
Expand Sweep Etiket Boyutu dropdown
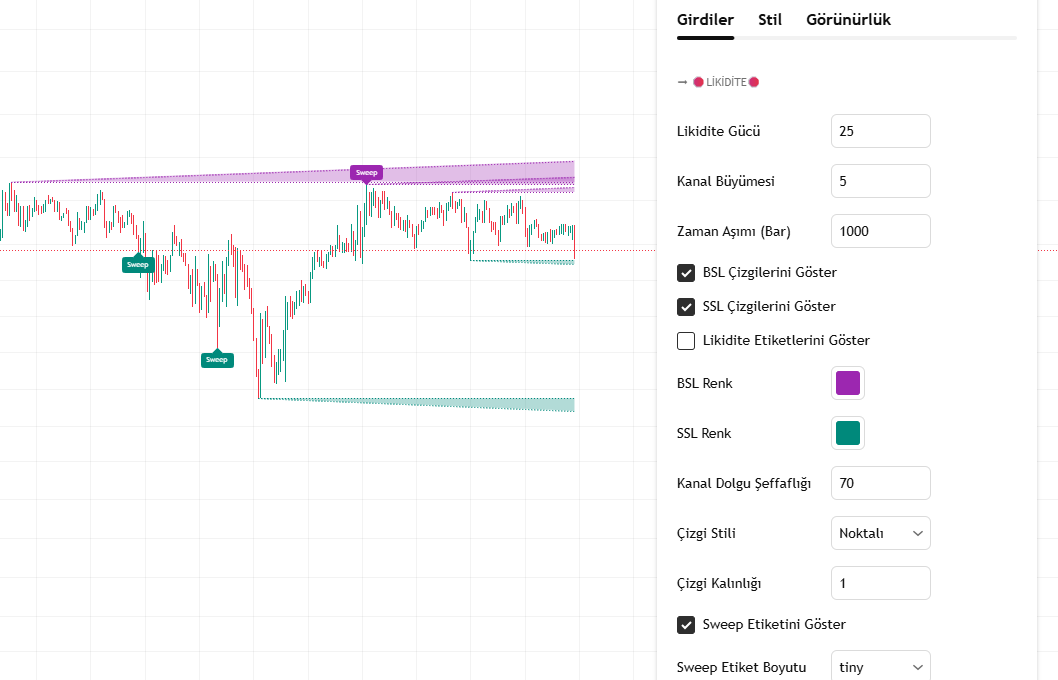pyautogui.click(x=880, y=667)
